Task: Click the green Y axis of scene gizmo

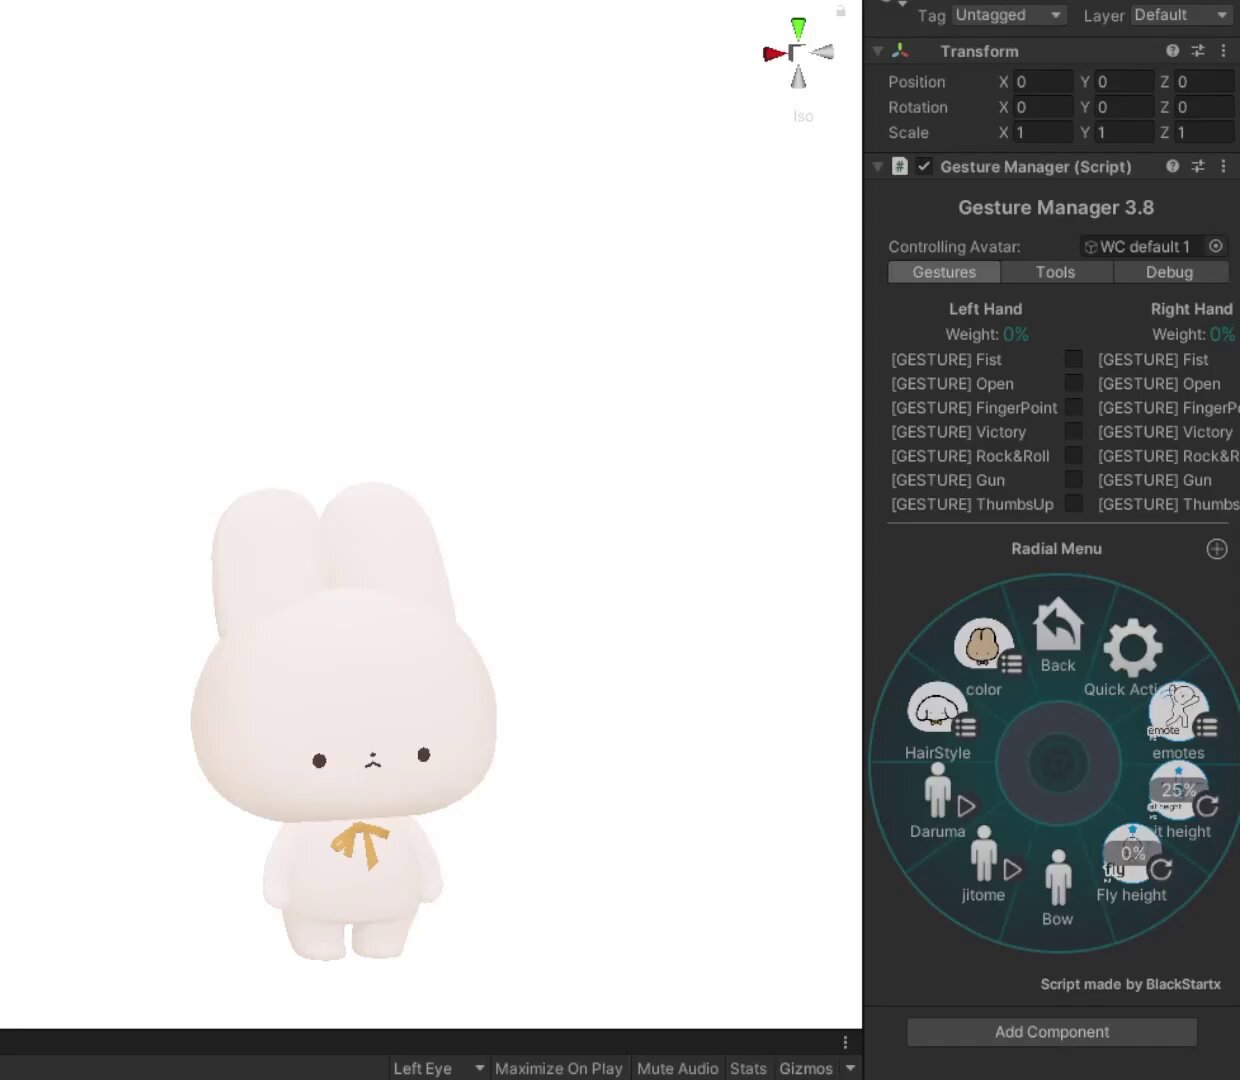Action: tap(798, 28)
